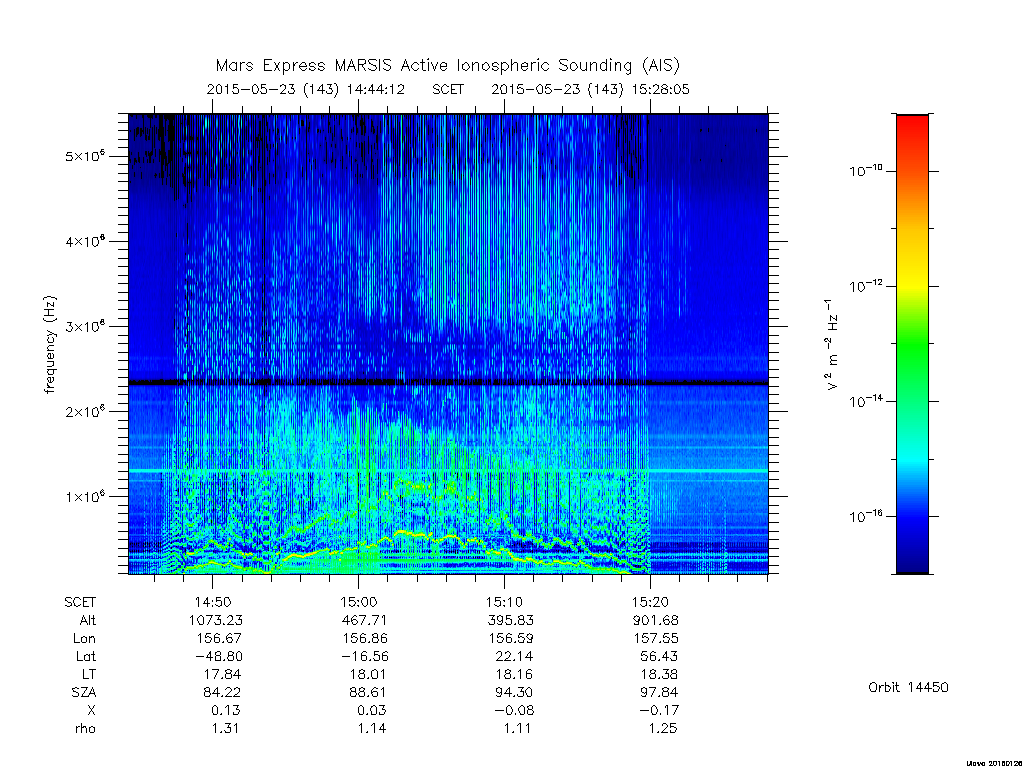Click the 10⁻¹² color bar tick label

(866, 285)
